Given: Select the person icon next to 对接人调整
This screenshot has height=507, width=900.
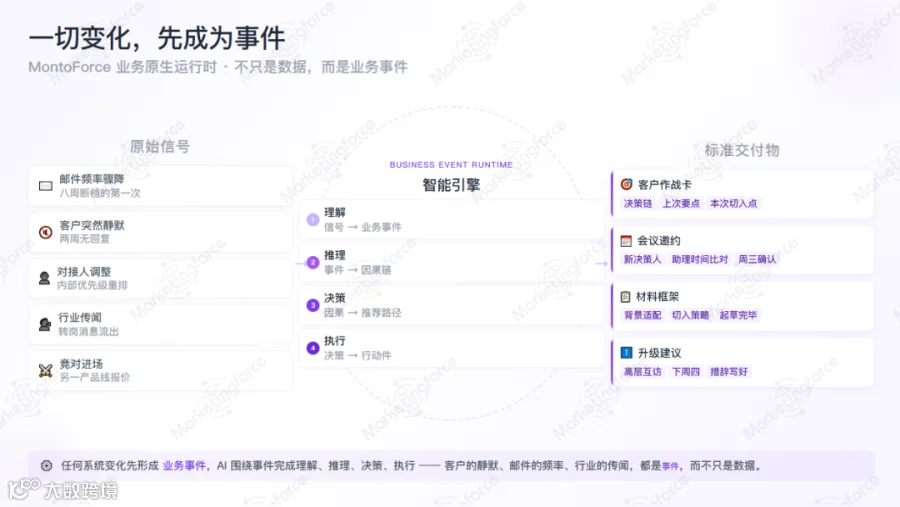Looking at the screenshot, I should tap(44, 278).
